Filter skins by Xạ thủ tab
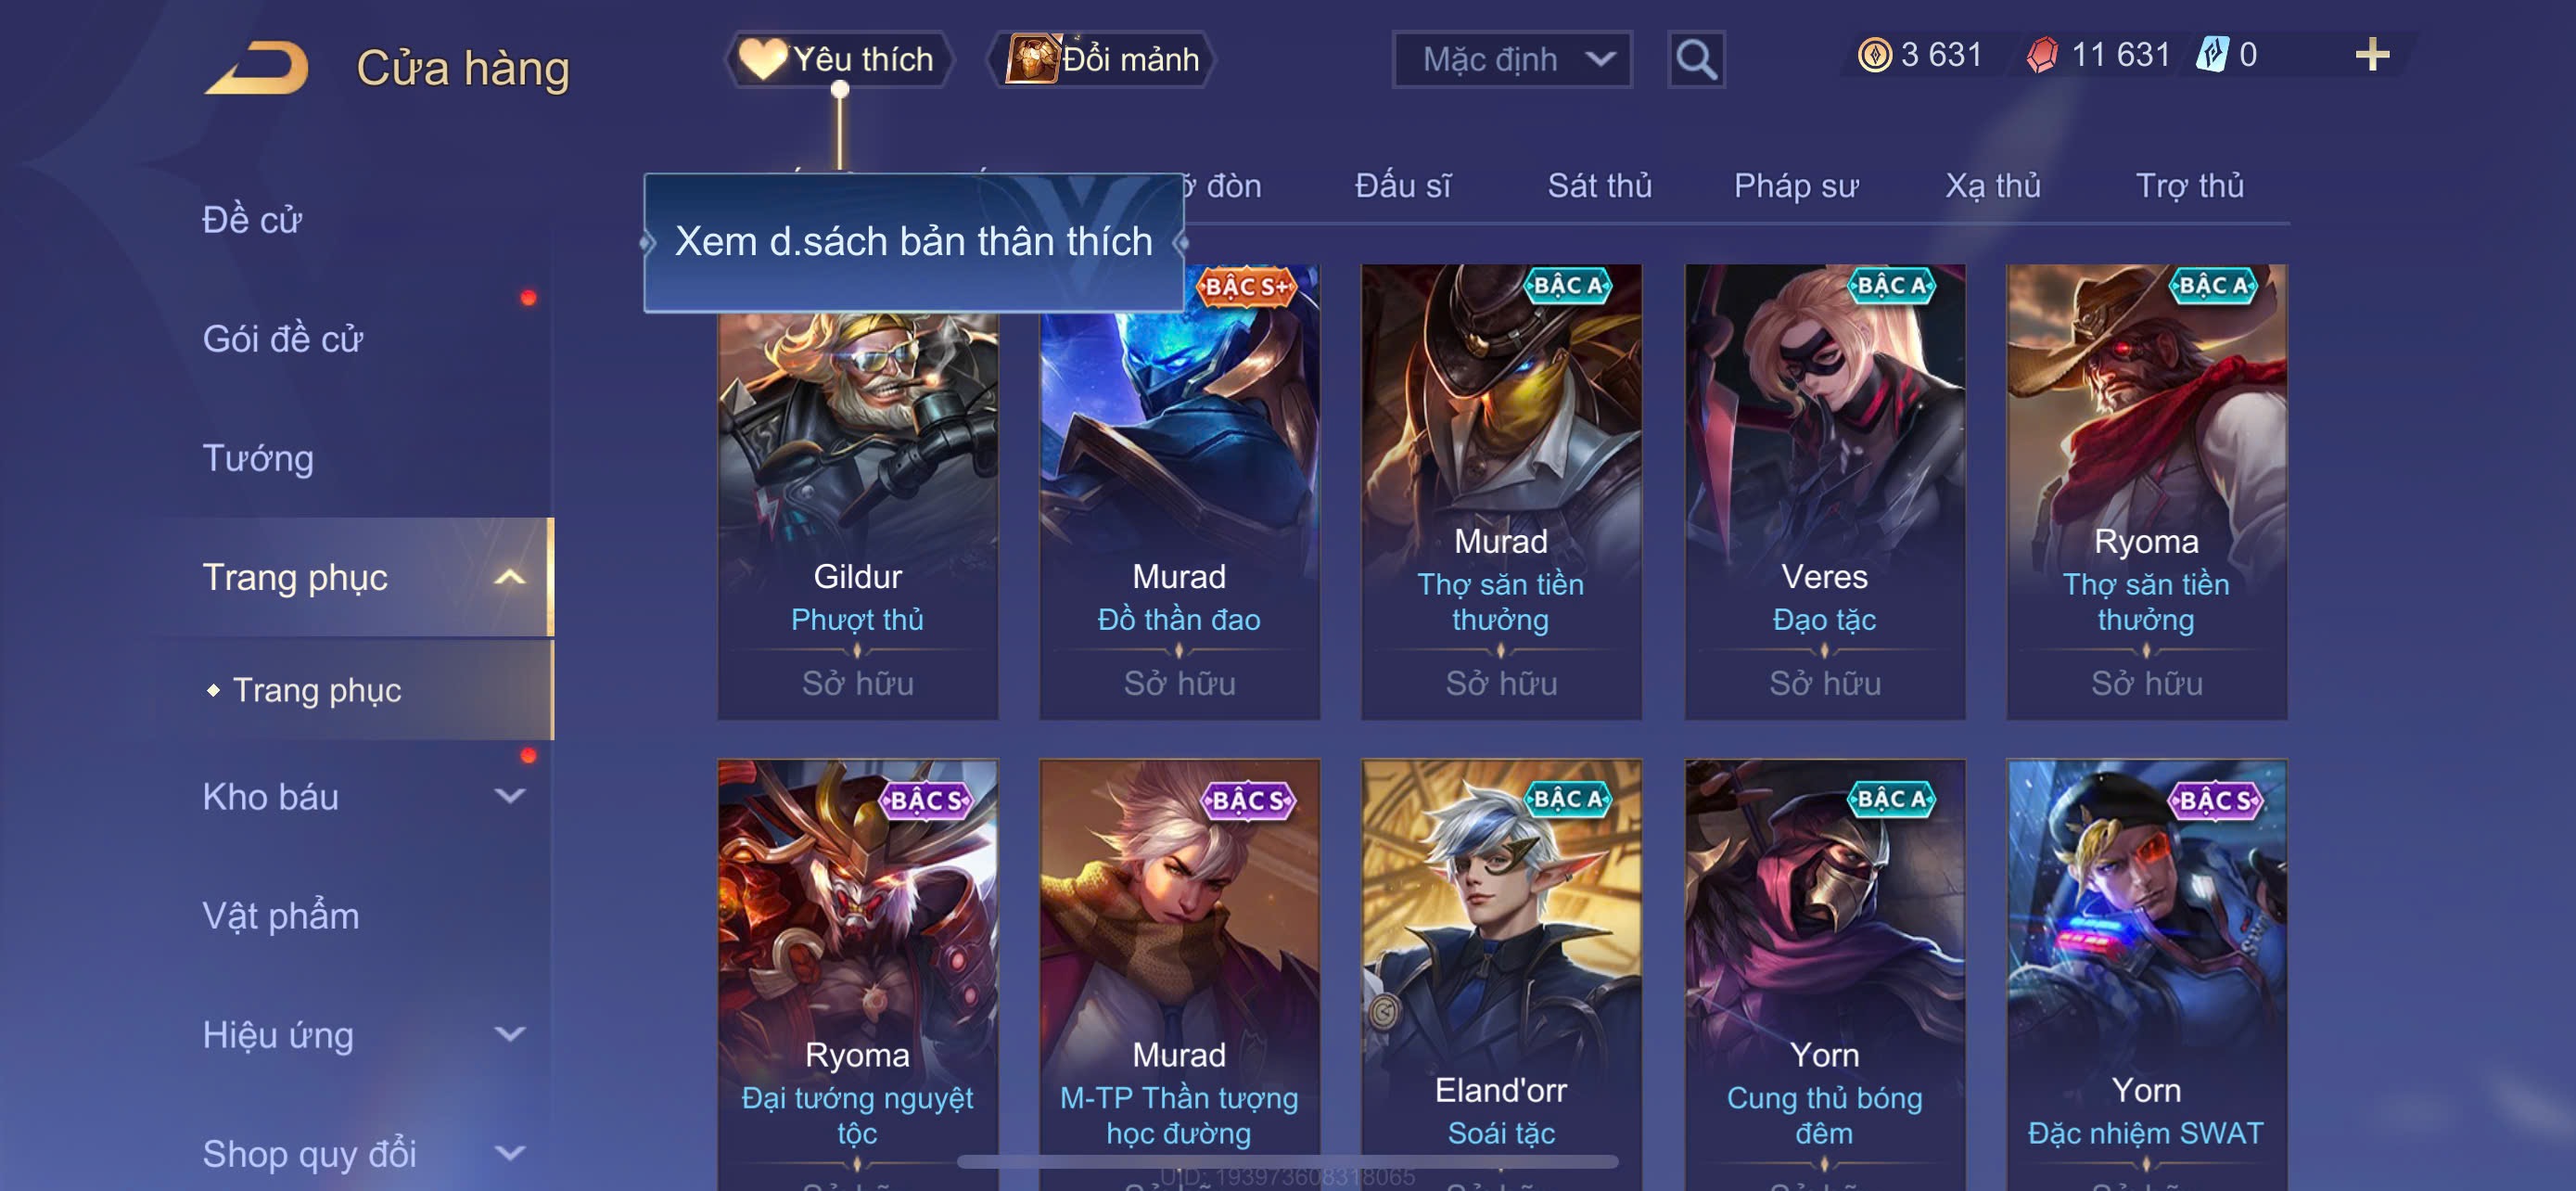Screen dimensions: 2576x1191 [x=1992, y=186]
